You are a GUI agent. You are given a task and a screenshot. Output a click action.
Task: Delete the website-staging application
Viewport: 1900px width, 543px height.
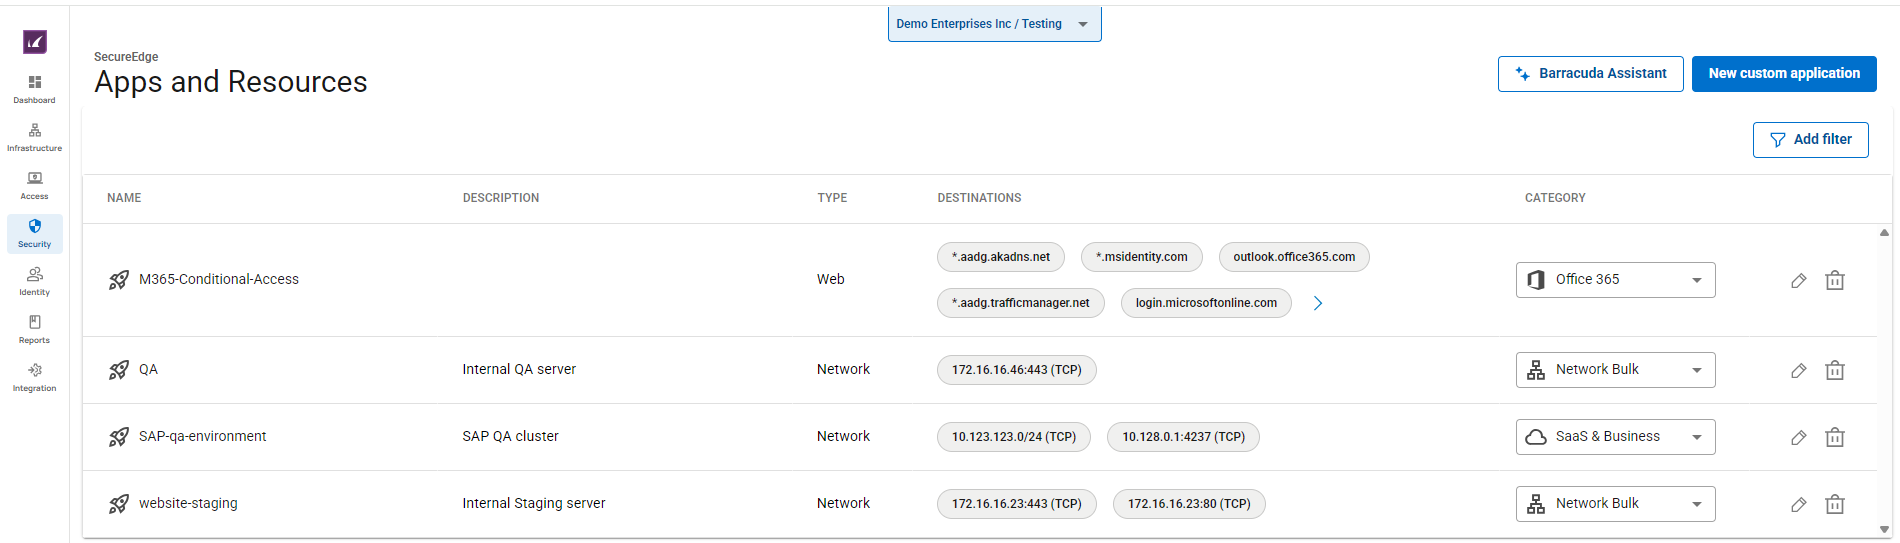(1834, 505)
